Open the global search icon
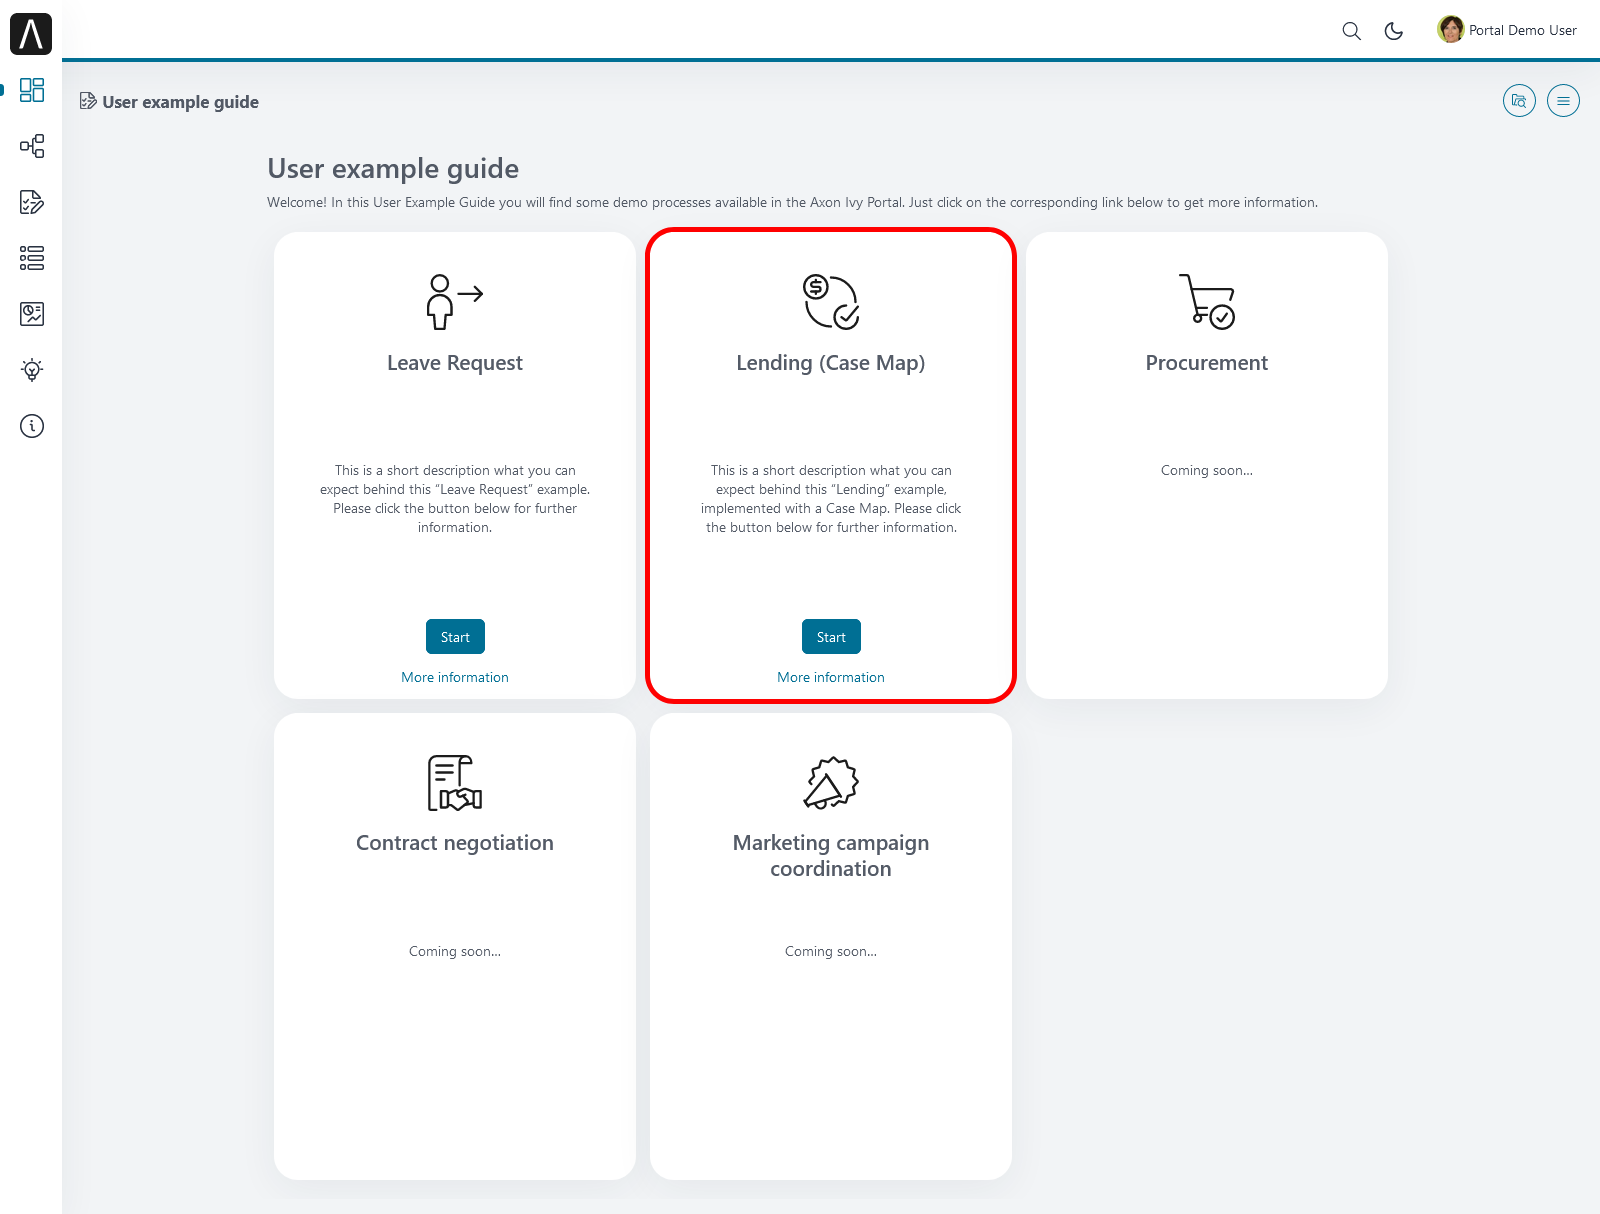Image resolution: width=1600 pixels, height=1214 pixels. click(x=1351, y=31)
